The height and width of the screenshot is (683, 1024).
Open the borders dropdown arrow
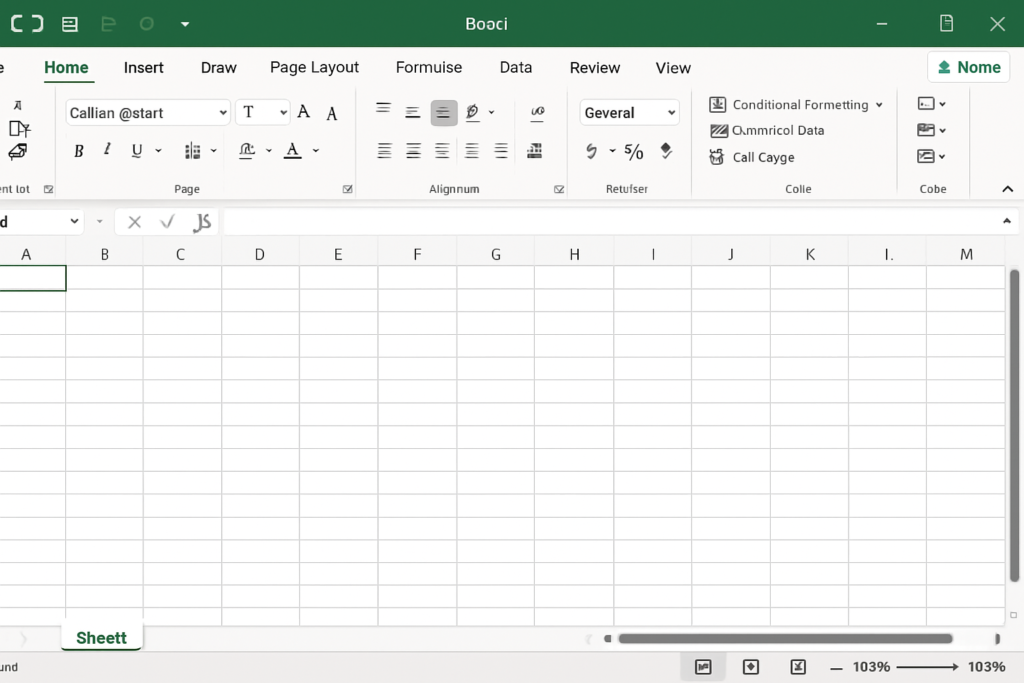[214, 151]
